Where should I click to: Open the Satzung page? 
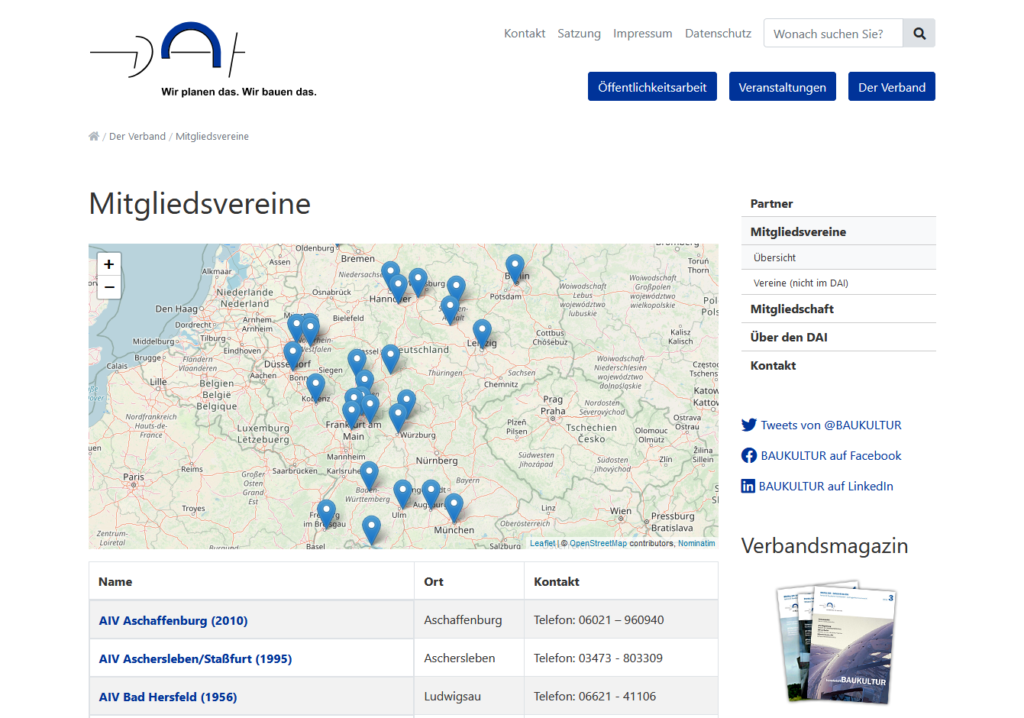(579, 33)
